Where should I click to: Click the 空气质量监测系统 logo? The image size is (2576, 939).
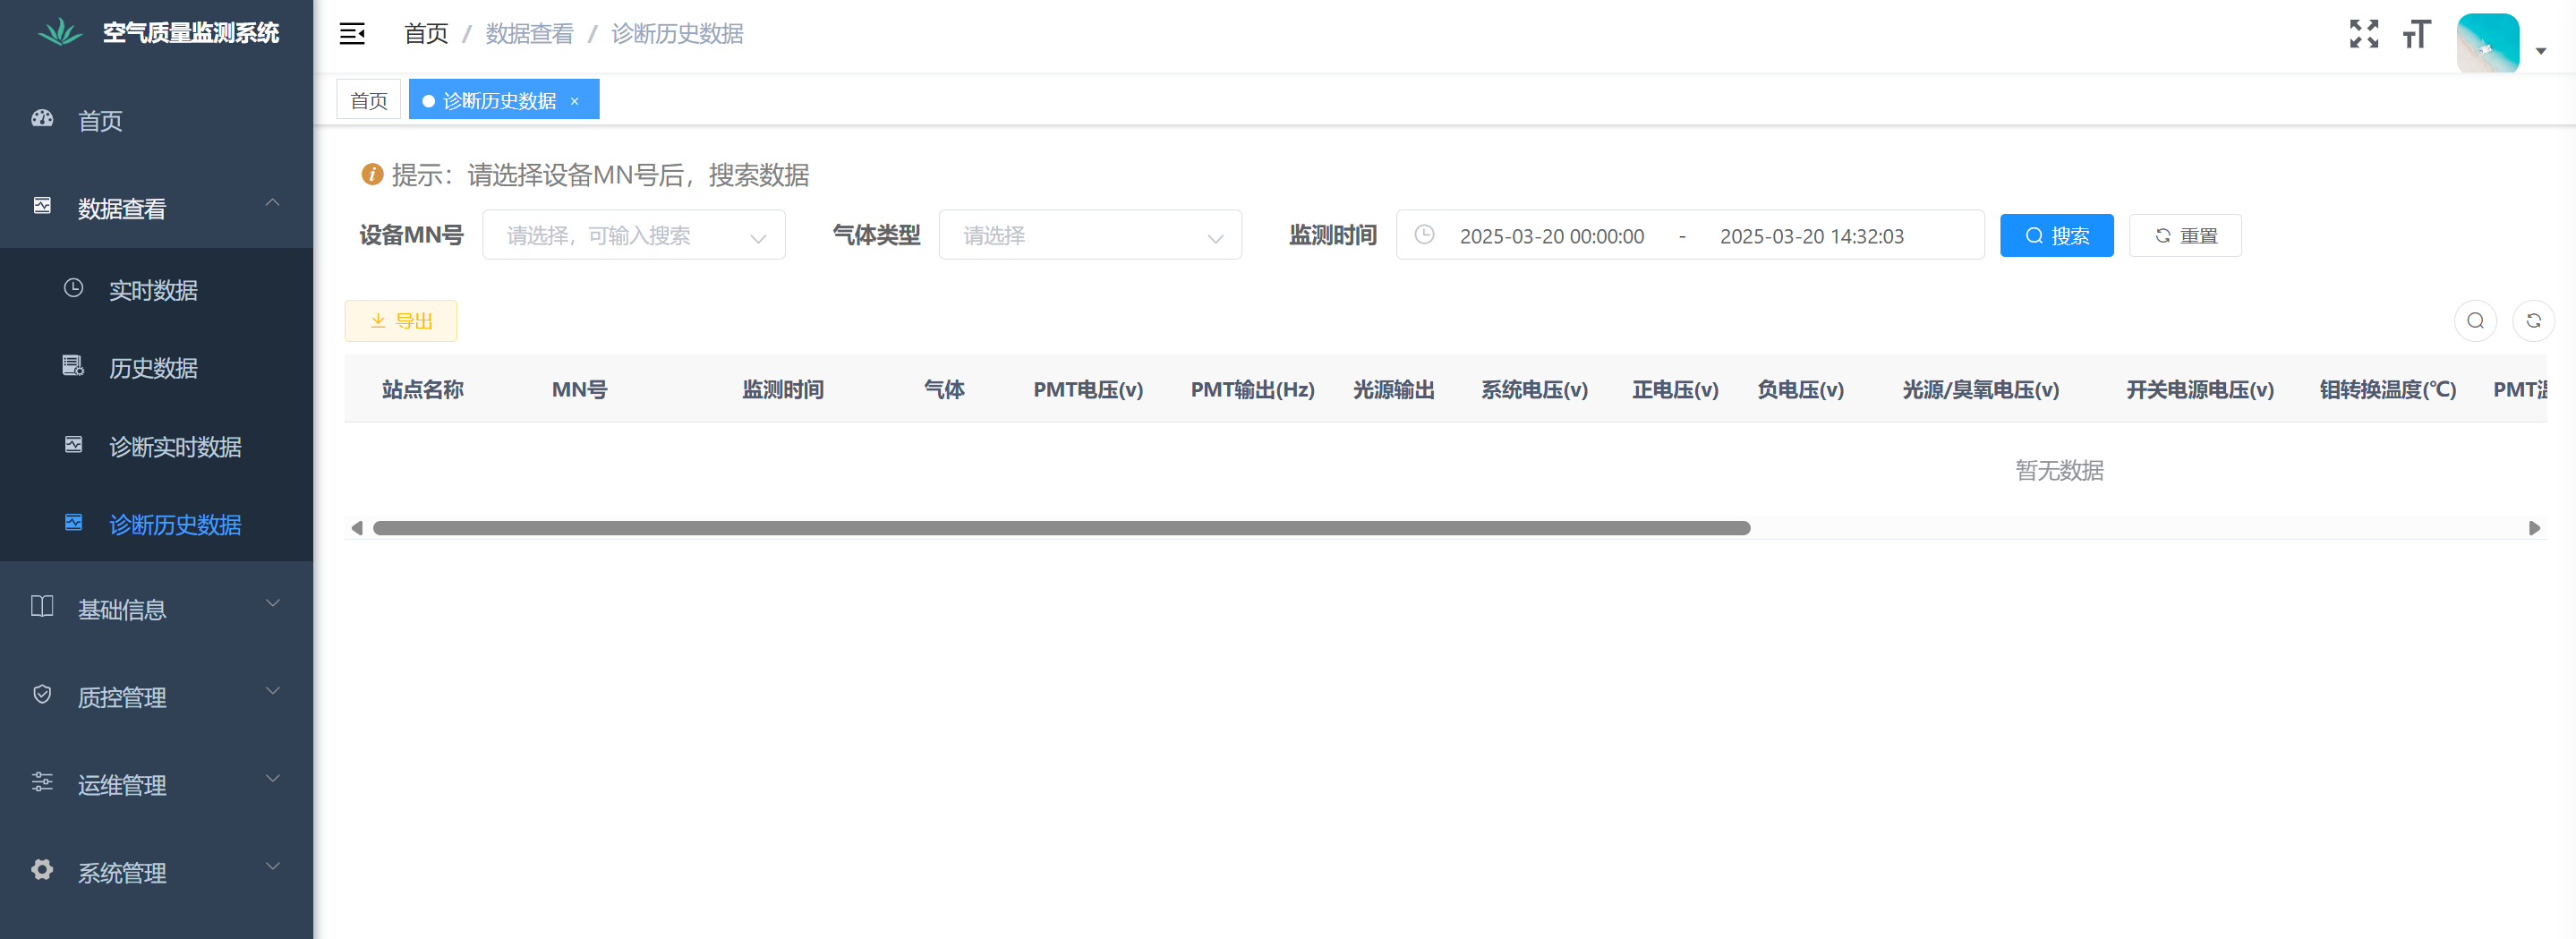tap(156, 31)
